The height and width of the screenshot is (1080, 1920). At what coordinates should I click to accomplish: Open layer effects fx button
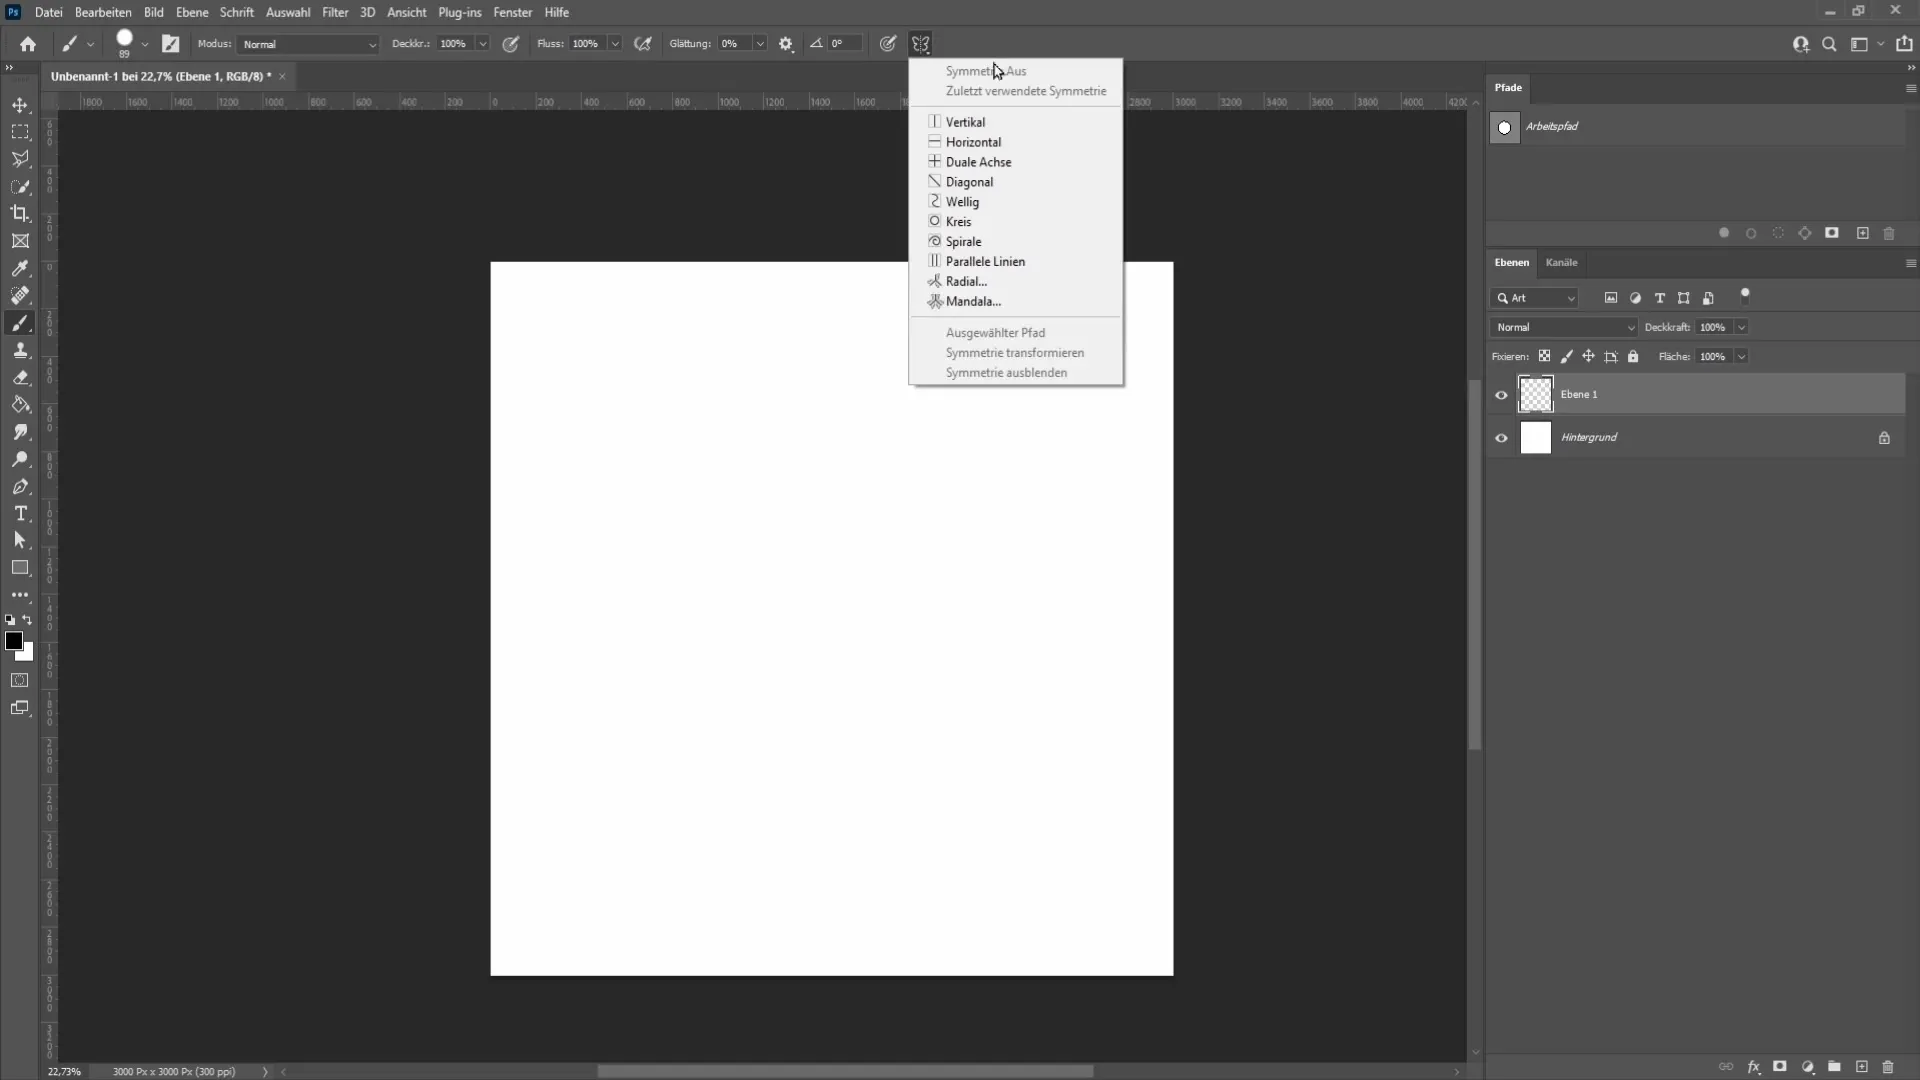[x=1754, y=1067]
